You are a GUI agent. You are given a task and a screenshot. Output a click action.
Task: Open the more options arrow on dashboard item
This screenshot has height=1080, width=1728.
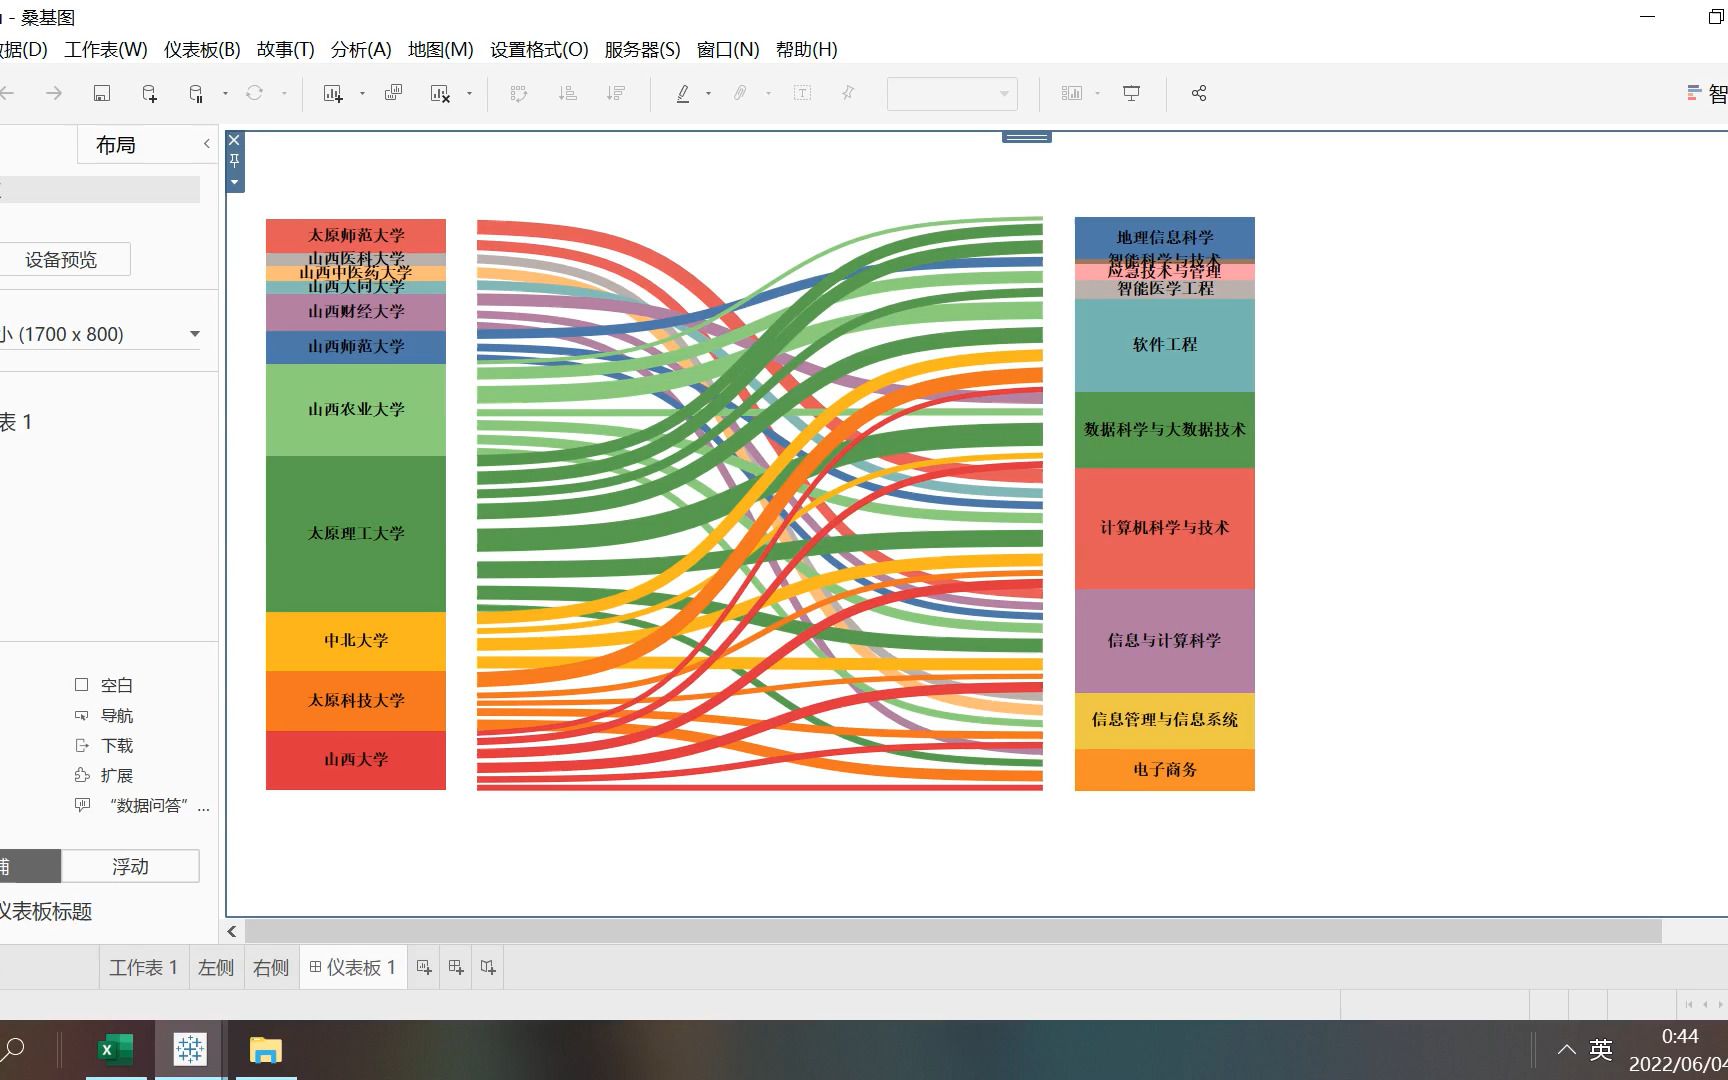[x=234, y=182]
